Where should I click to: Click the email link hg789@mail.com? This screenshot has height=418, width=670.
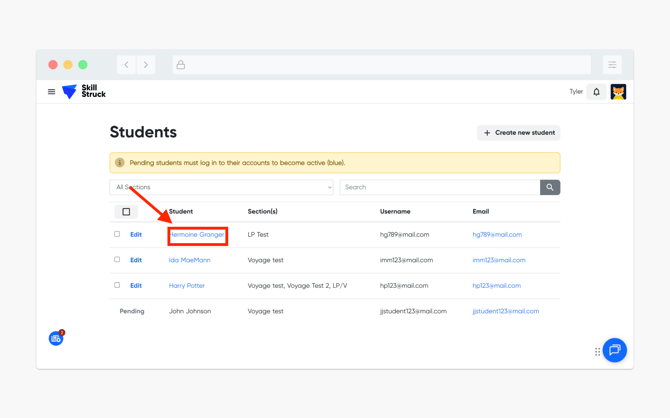click(x=497, y=235)
